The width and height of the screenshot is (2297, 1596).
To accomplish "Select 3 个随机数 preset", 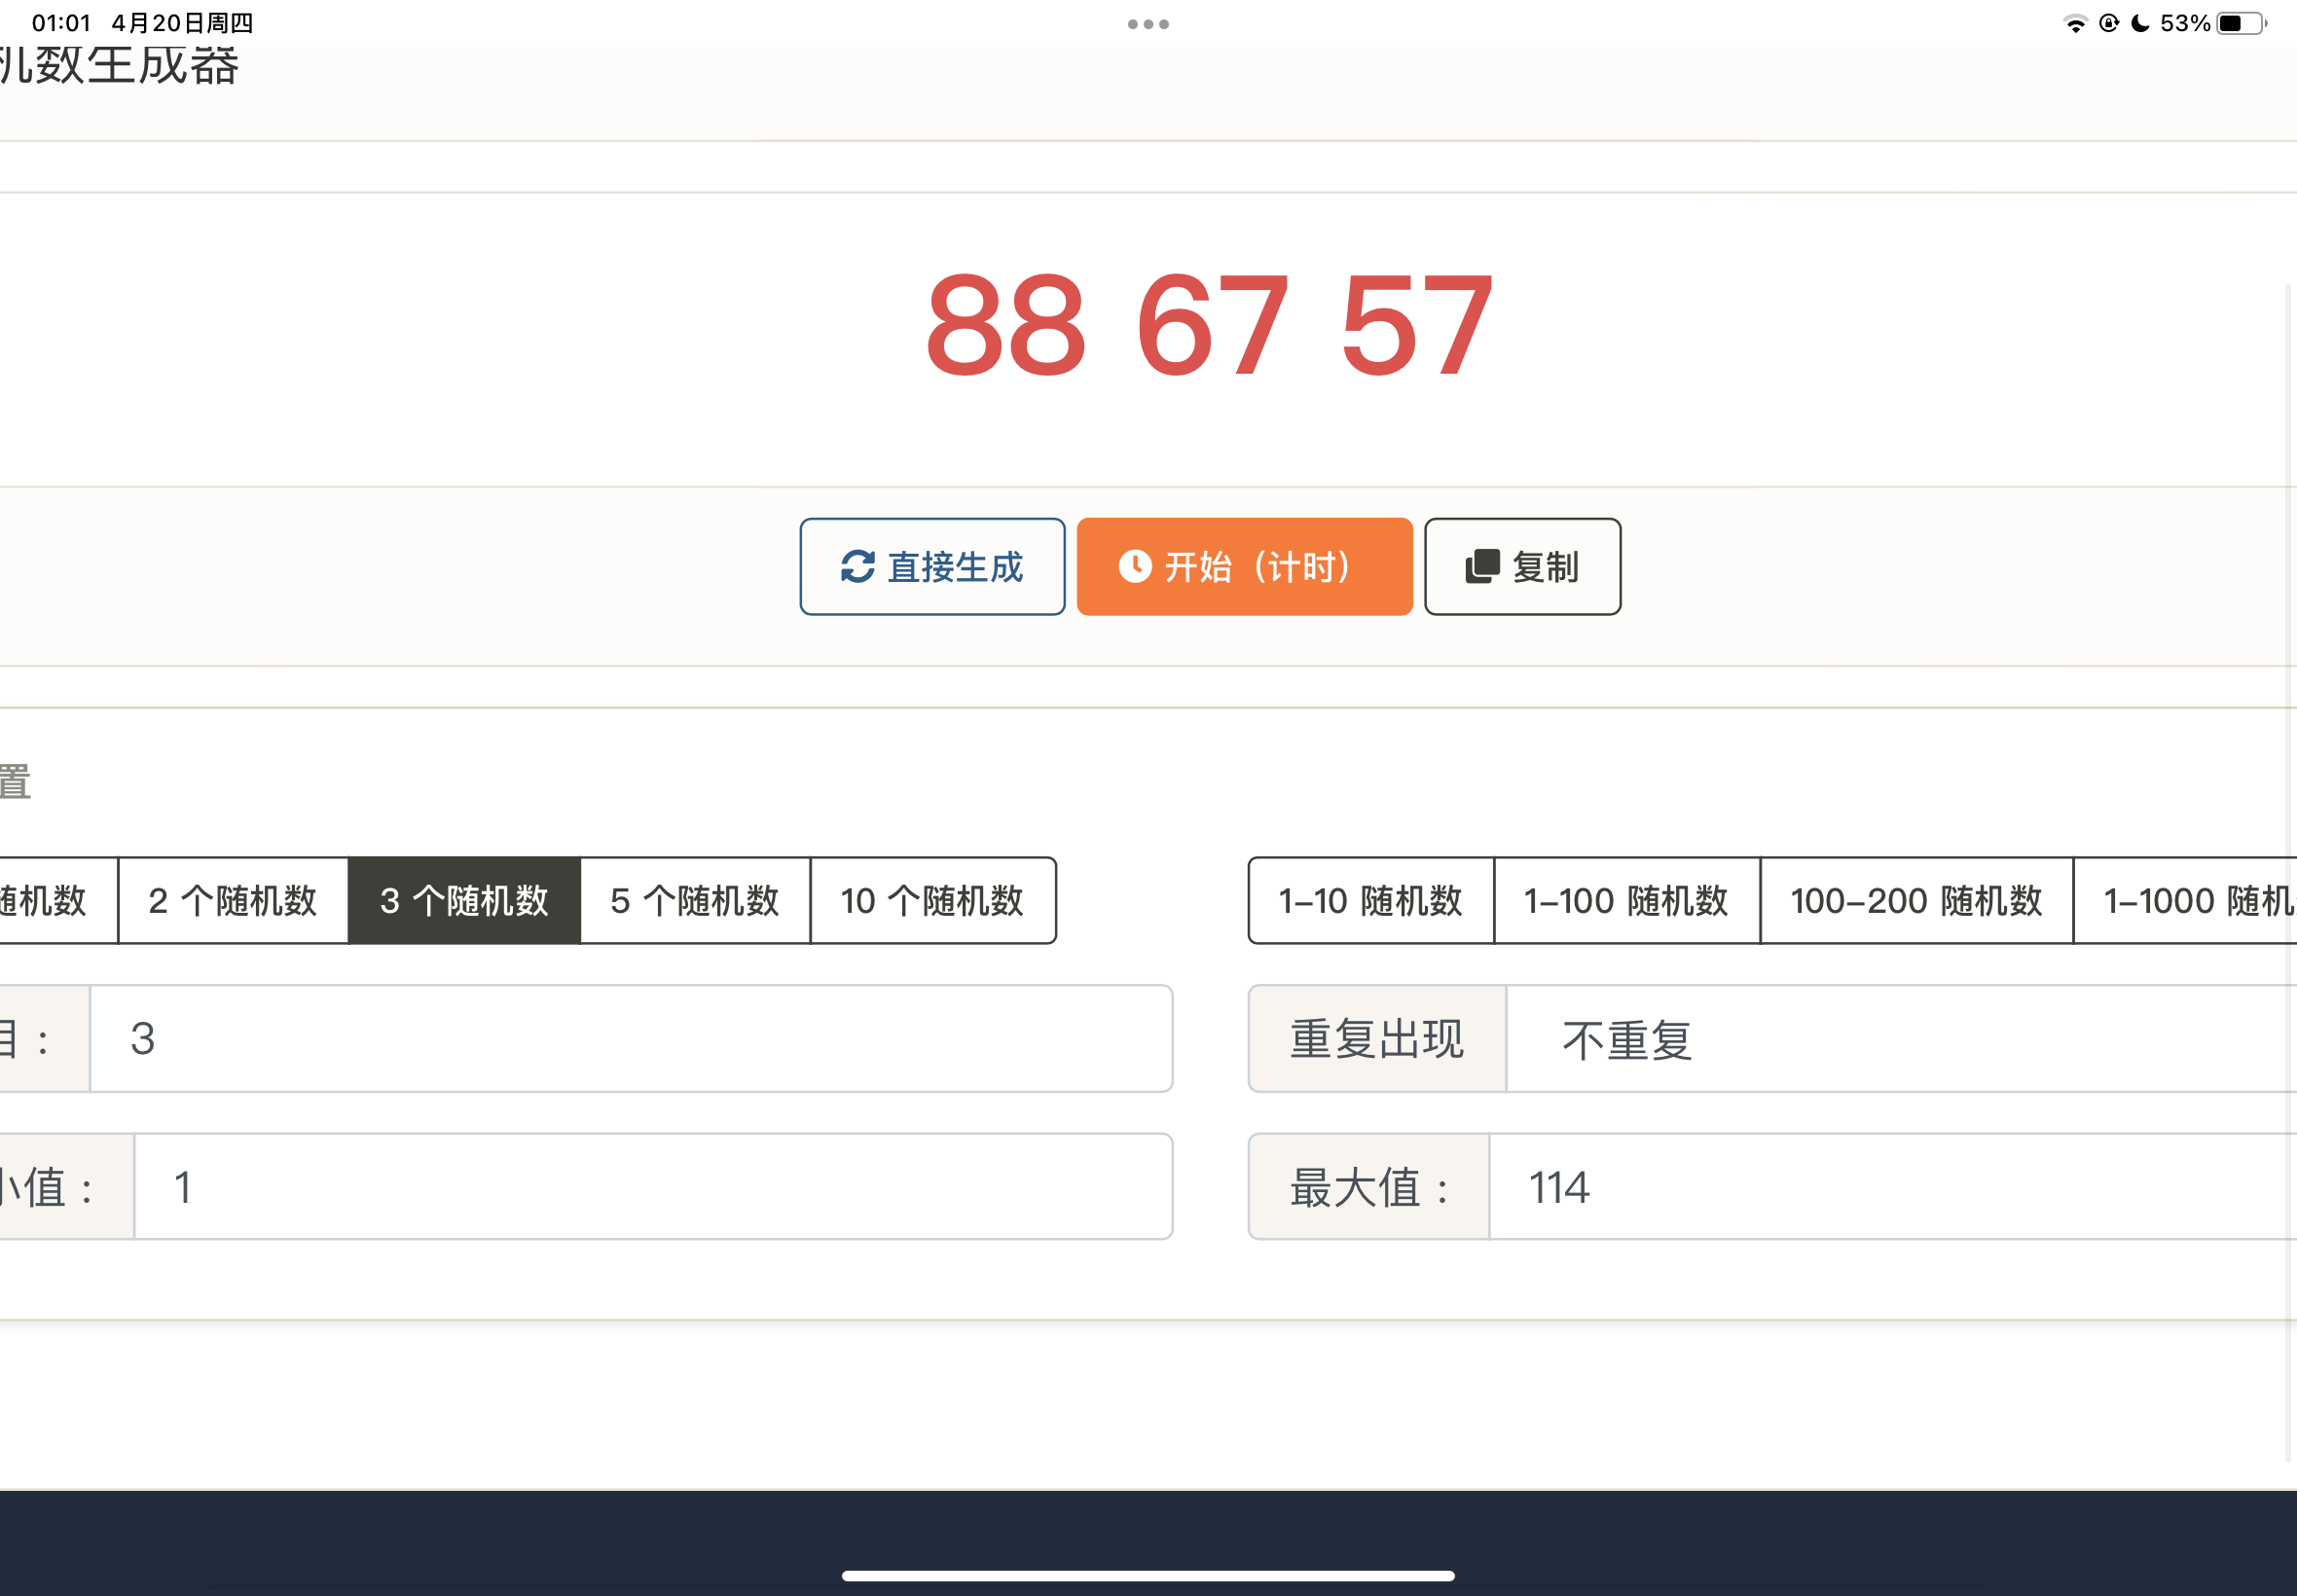I will (x=464, y=900).
